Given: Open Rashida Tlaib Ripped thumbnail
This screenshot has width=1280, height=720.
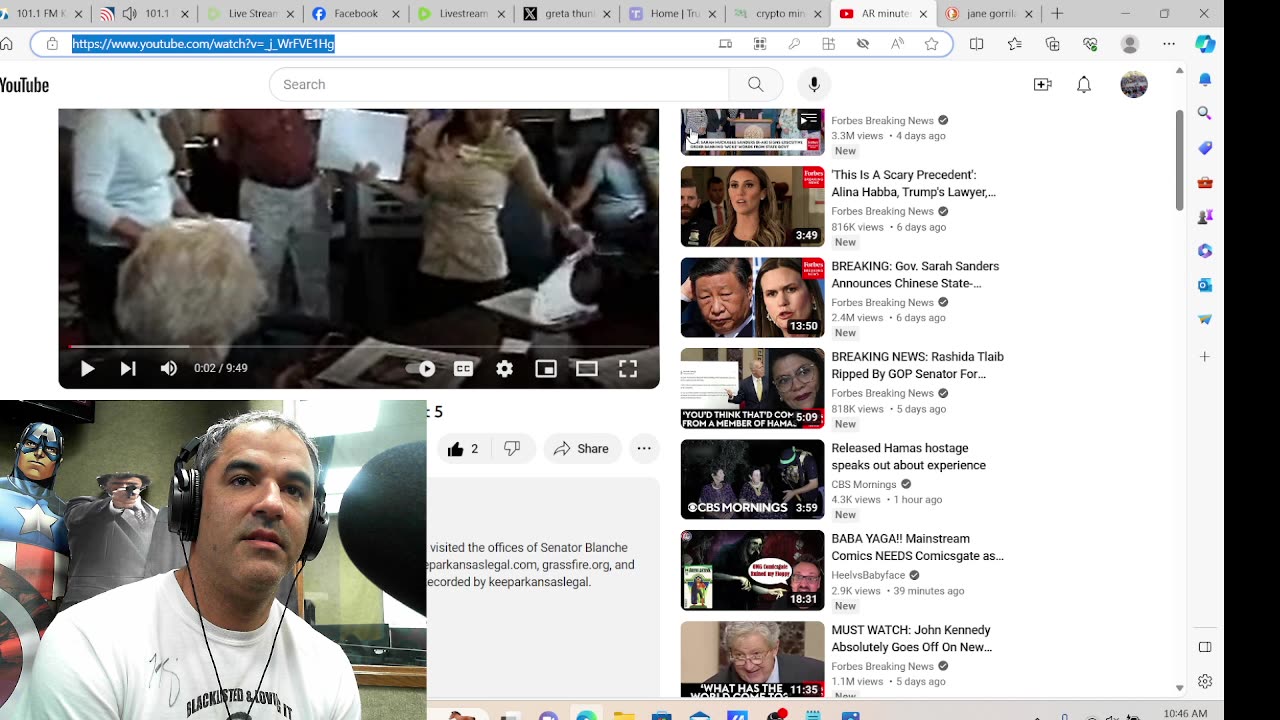Looking at the screenshot, I should click(753, 388).
